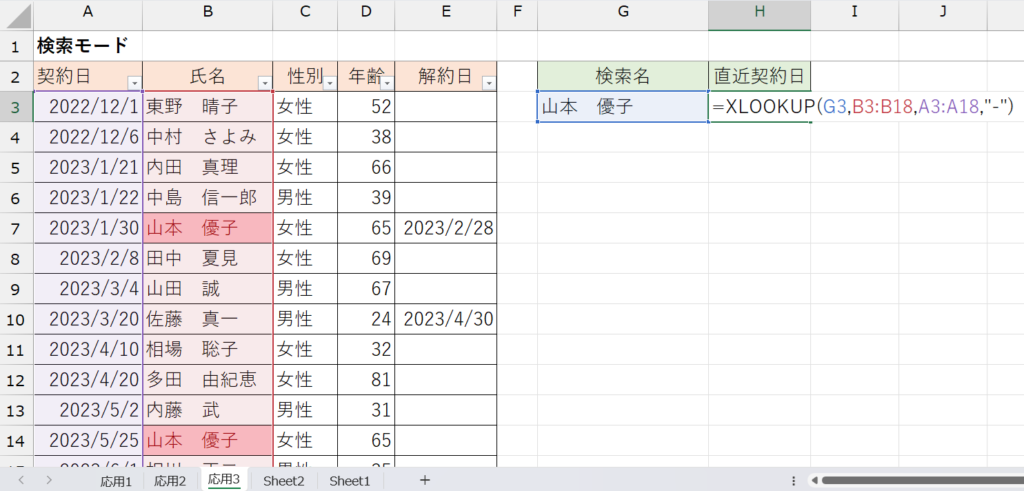Click the 内田 真理 name cell

coord(207,167)
